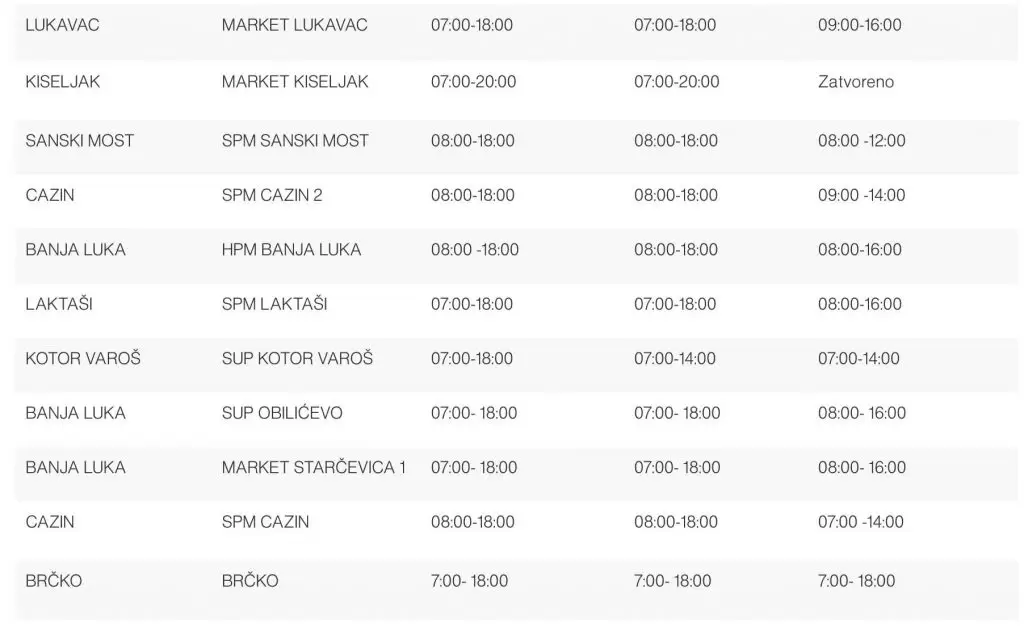Click the BRČKO city cell
The width and height of the screenshot is (1024, 632).
tap(55, 581)
